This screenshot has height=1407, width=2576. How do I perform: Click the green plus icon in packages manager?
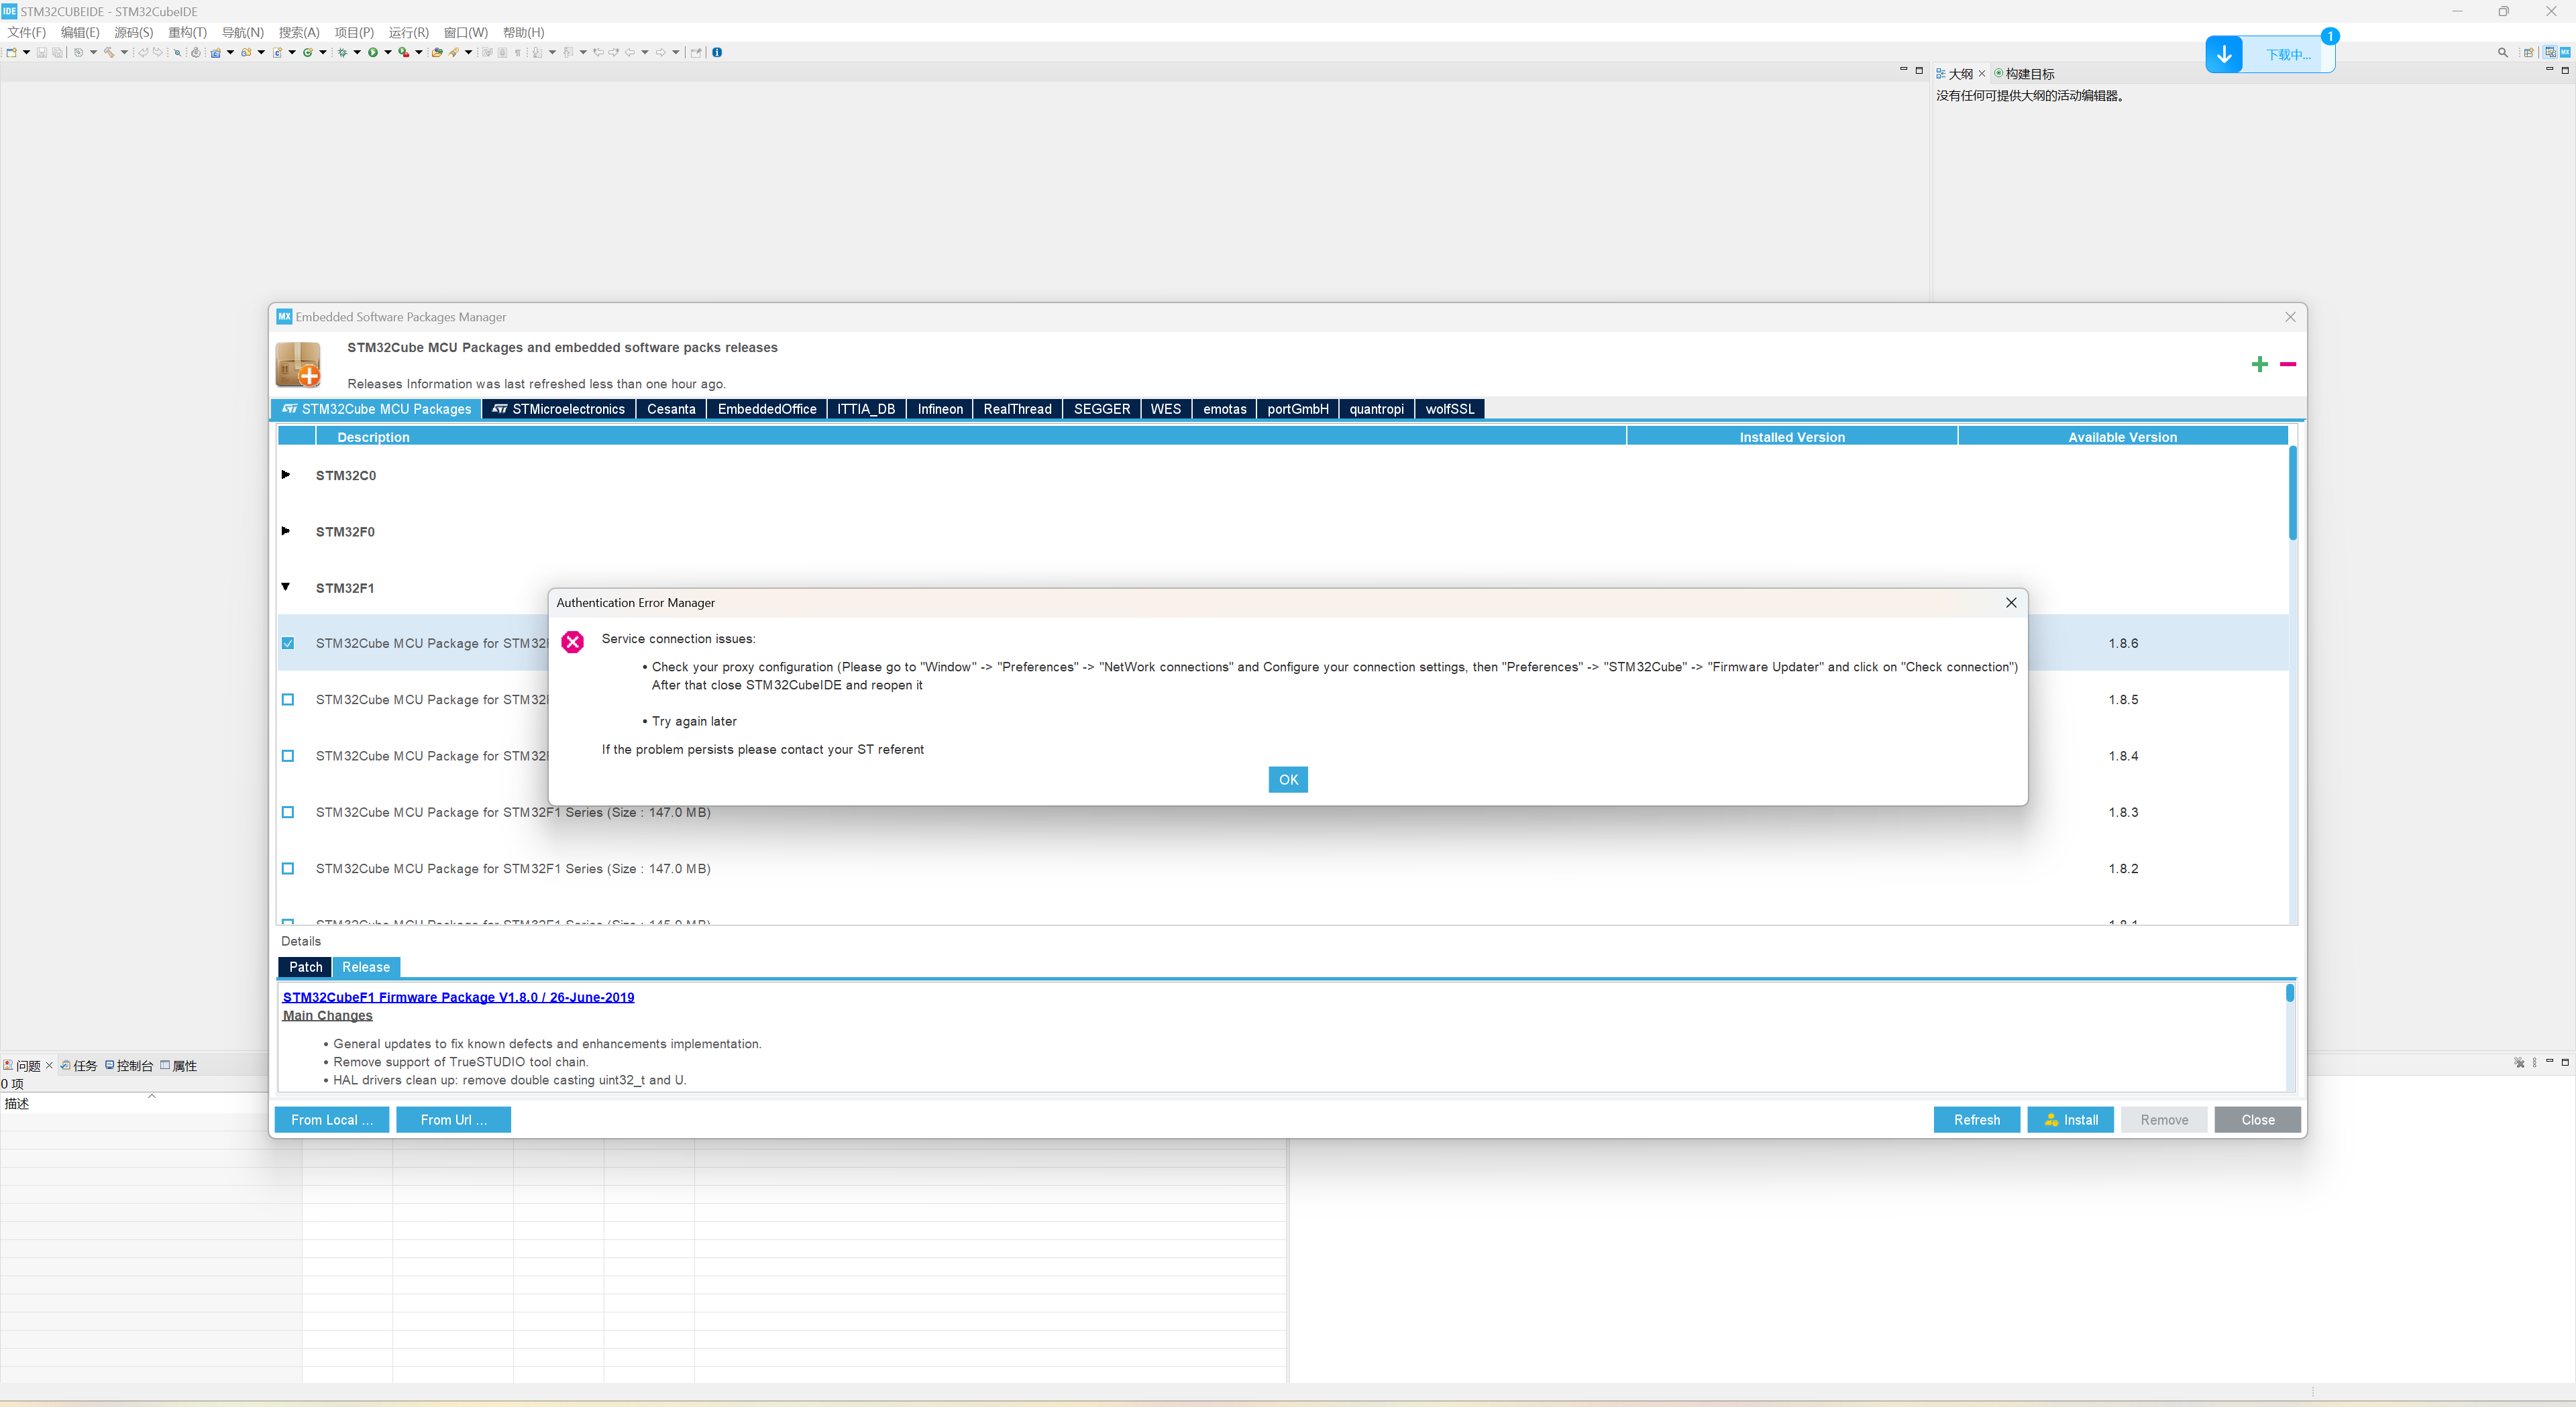point(2260,365)
